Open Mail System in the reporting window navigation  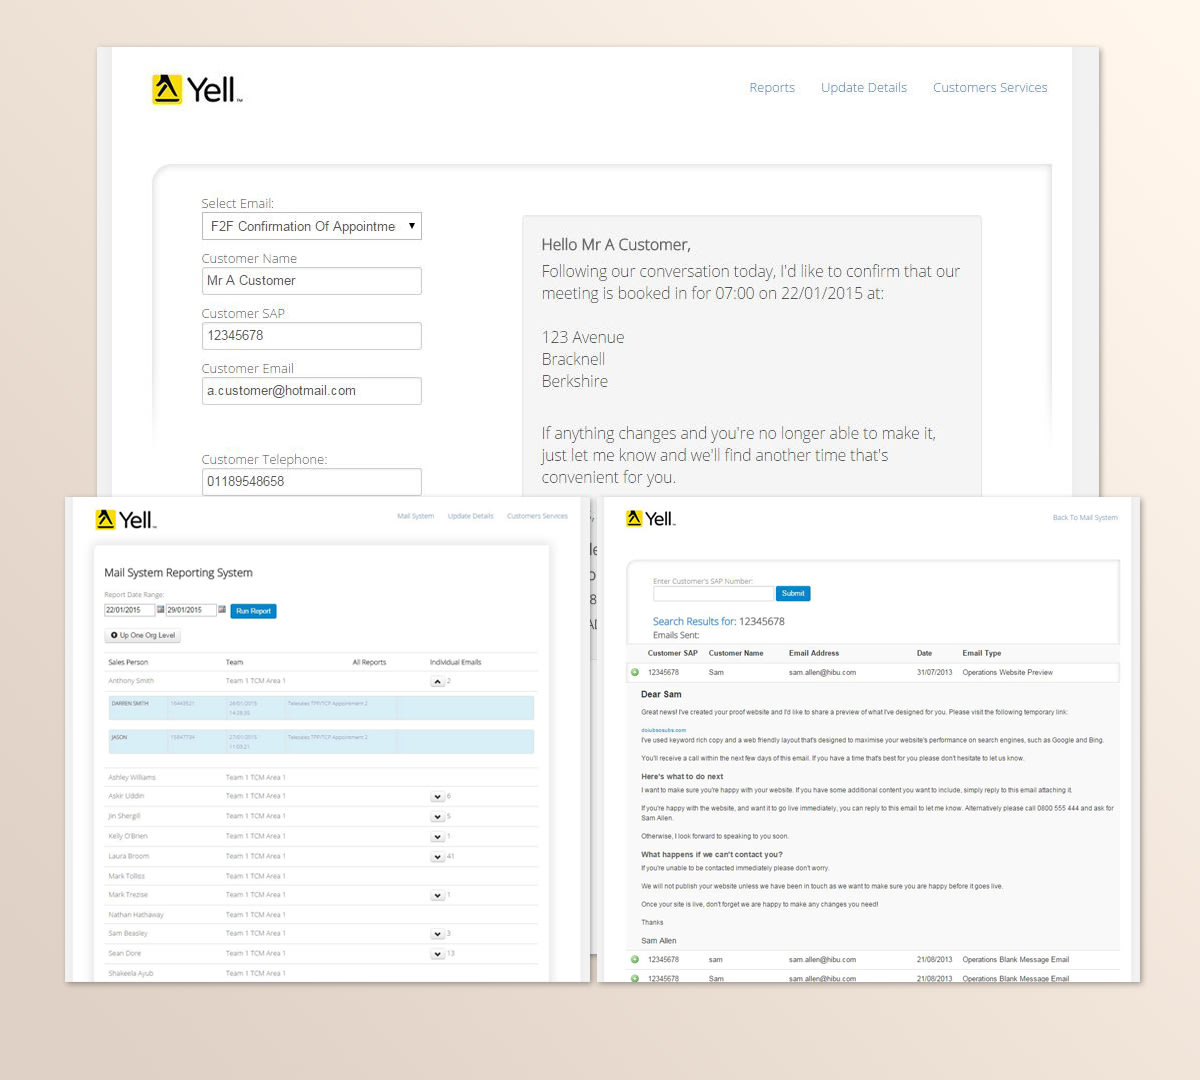tap(416, 516)
